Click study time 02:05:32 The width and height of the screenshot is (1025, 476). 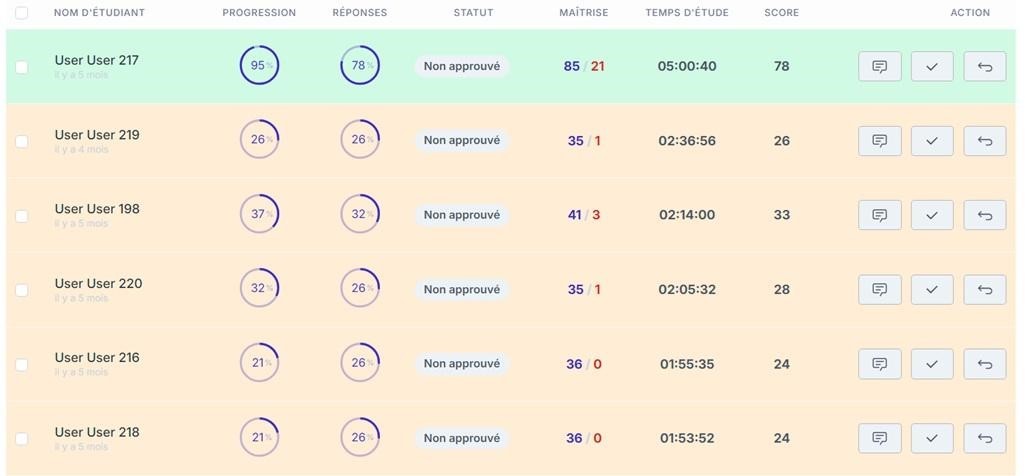(x=687, y=290)
